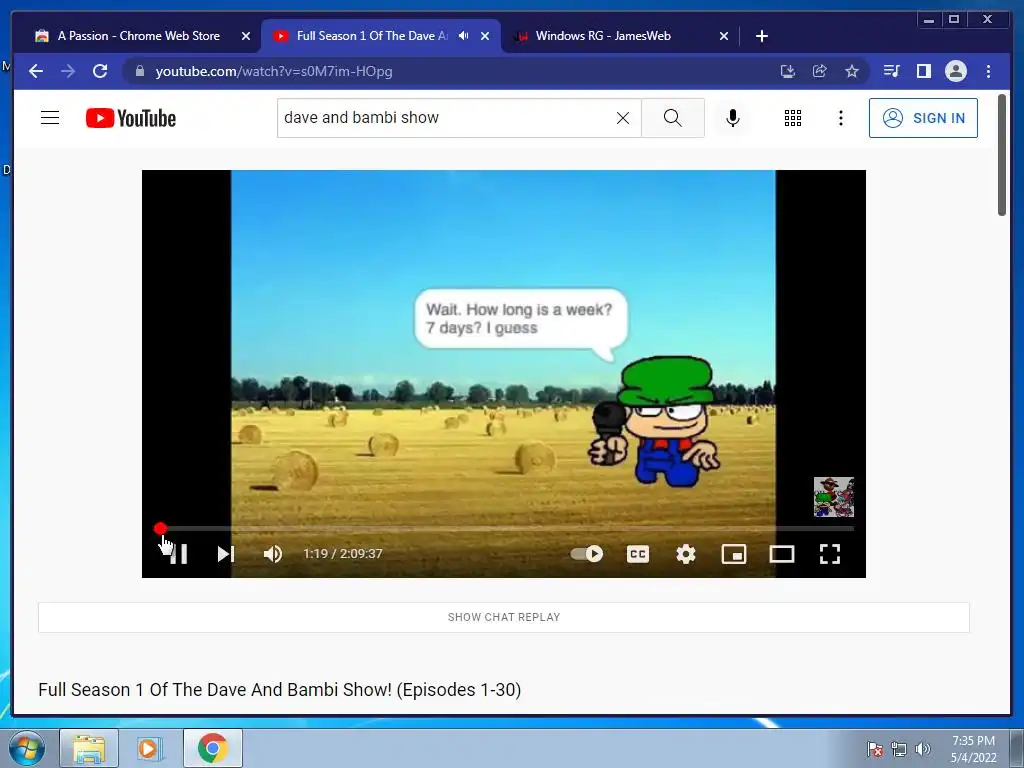Open the YouTube hamburger guide menu
Screen dimensions: 1024x768
point(50,118)
